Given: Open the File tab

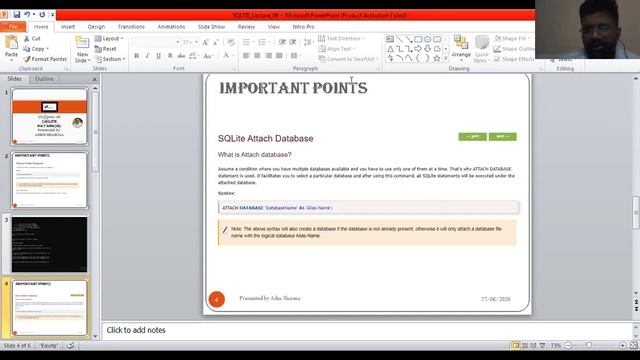Looking at the screenshot, I should (13, 27).
